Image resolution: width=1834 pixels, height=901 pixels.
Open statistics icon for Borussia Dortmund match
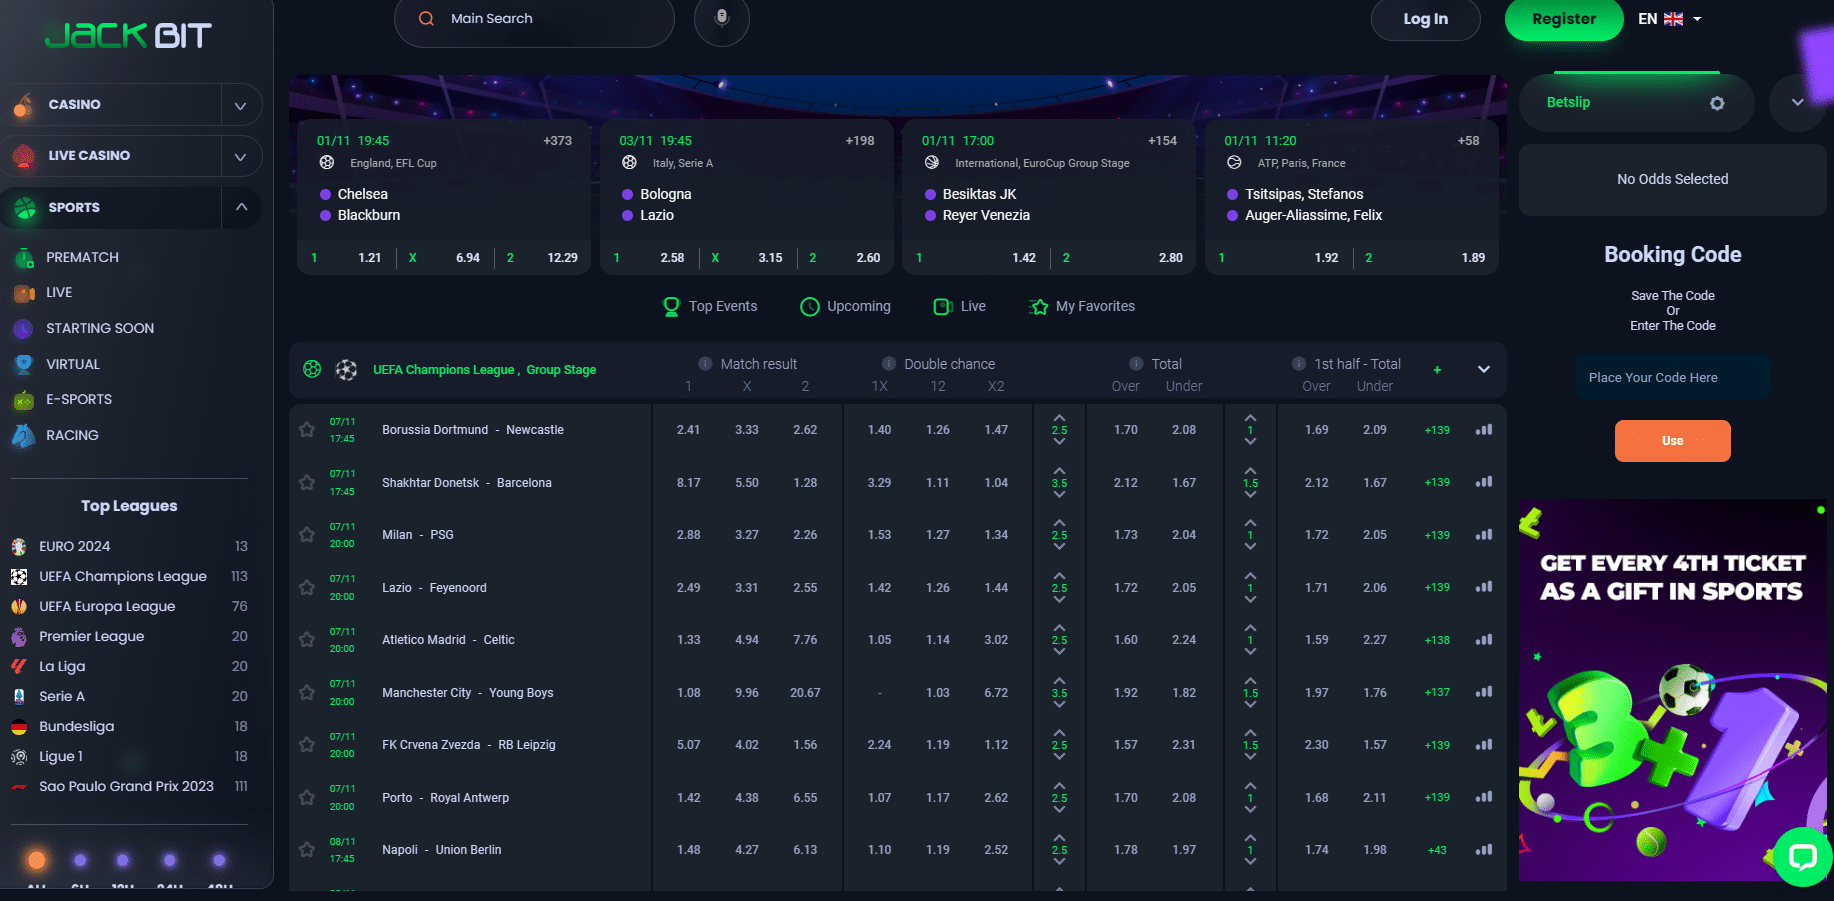pos(1484,430)
